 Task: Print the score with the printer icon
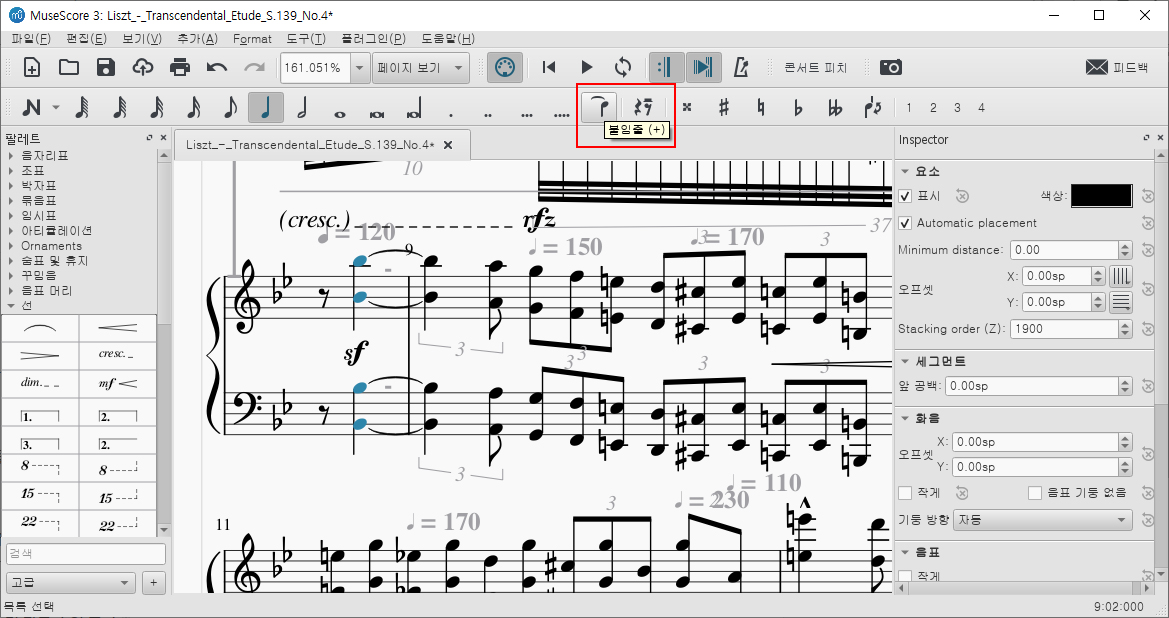[x=180, y=68]
